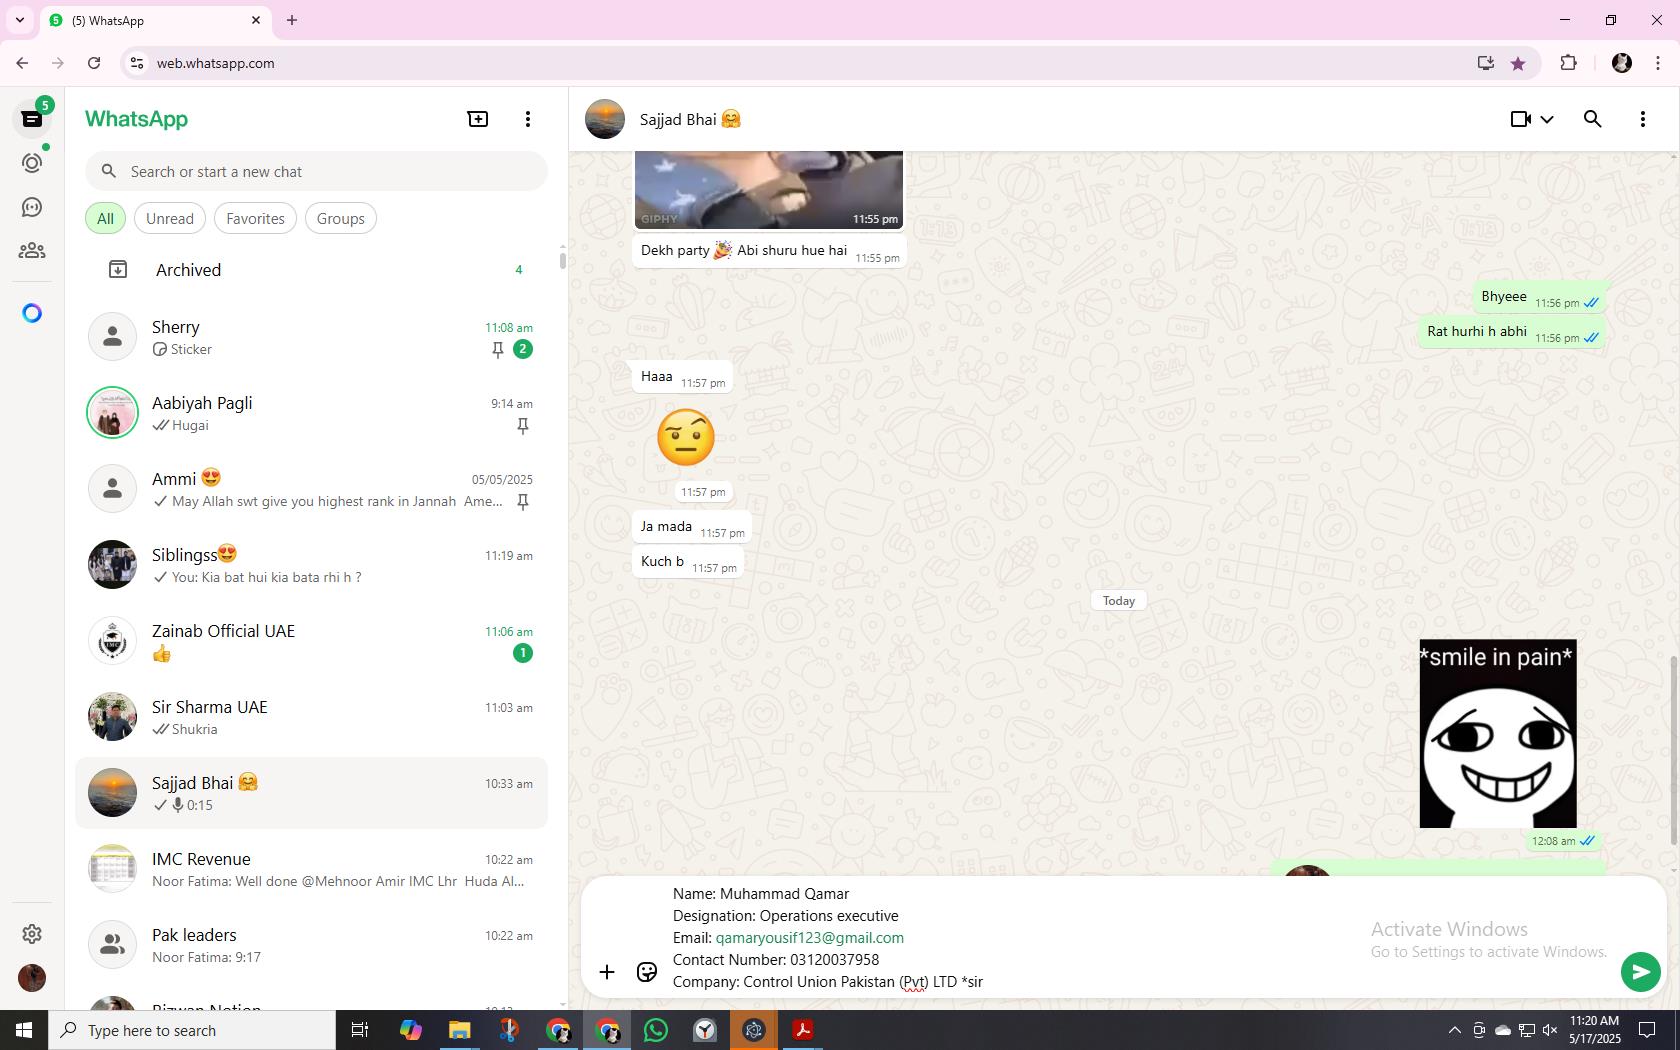Open Chrome menu three dots
The height and width of the screenshot is (1050, 1680).
click(1658, 63)
